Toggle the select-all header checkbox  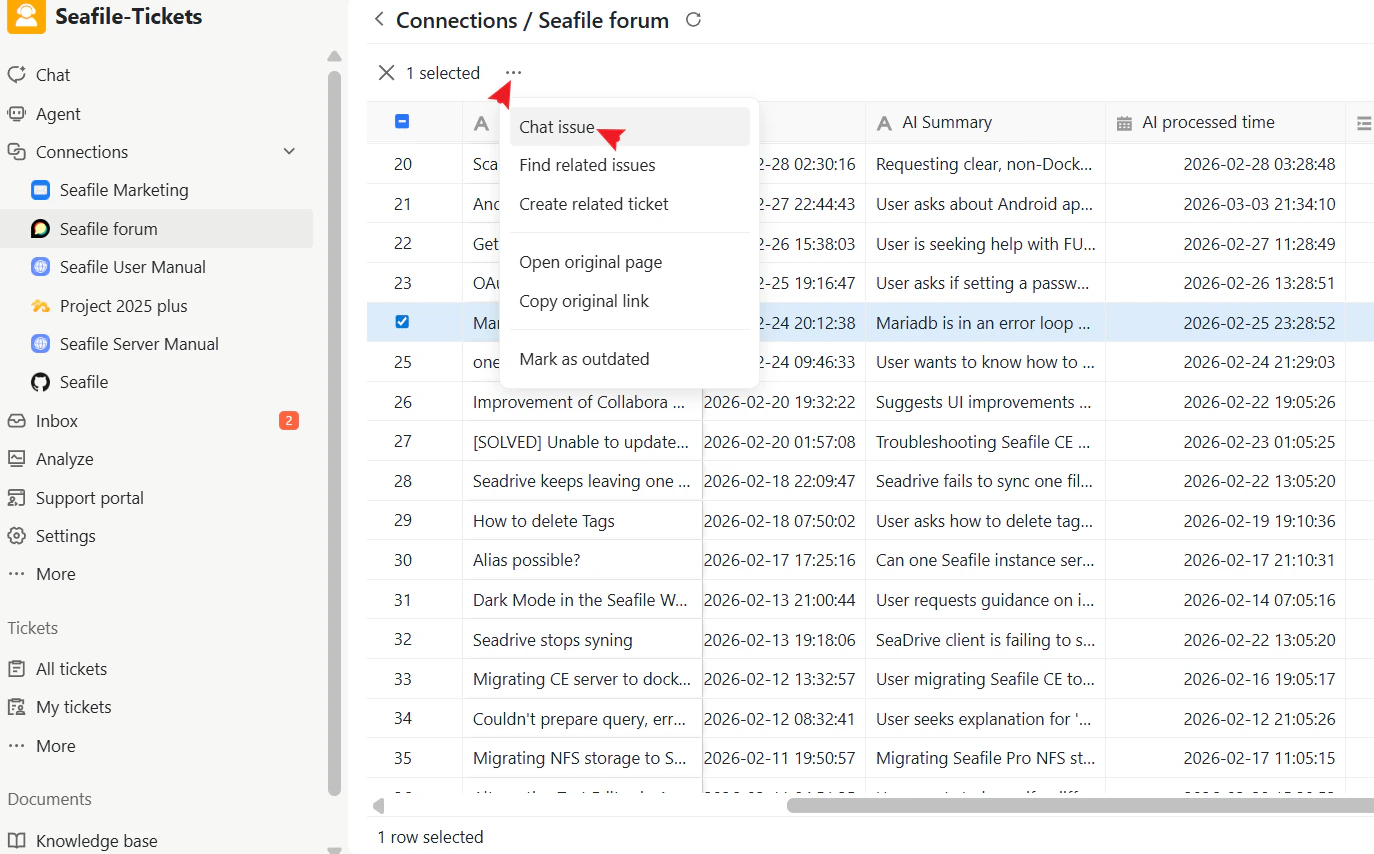click(402, 122)
